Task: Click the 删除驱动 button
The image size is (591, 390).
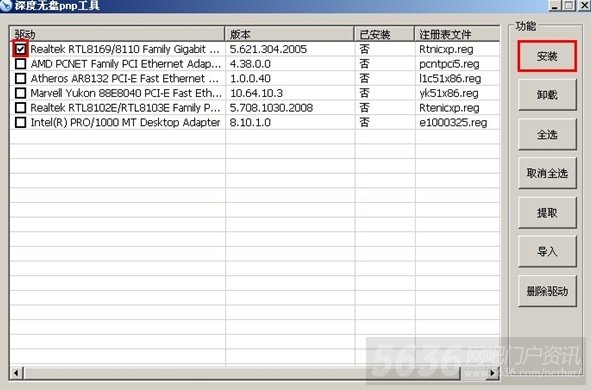Action: [547, 291]
